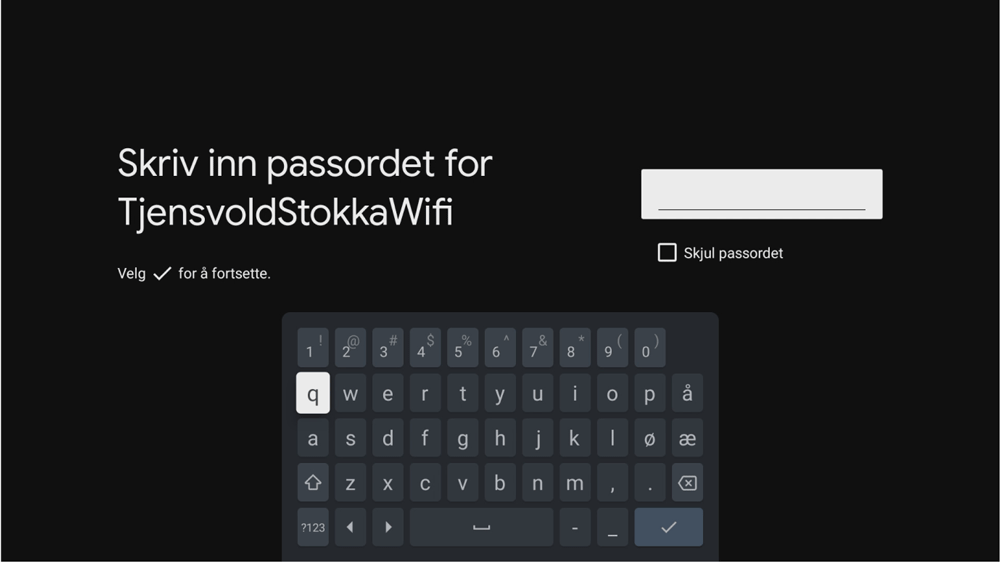Tap the hyphen key

575,528
